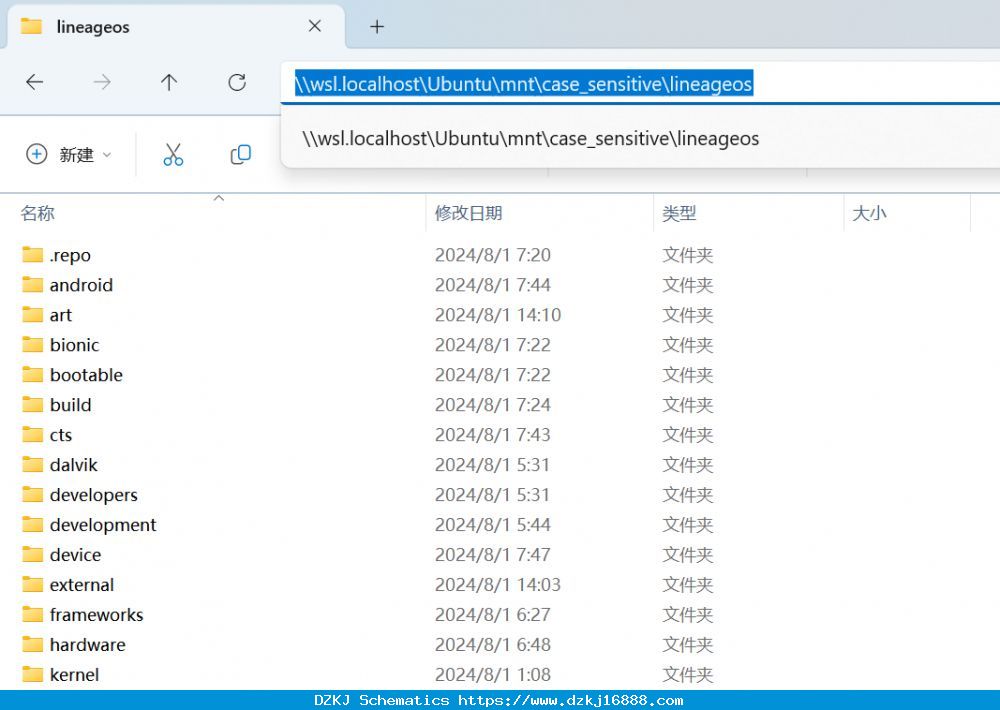This screenshot has height=710, width=1000.
Task: Click the date '2024/8/1 7:43' of cts
Action: 492,434
